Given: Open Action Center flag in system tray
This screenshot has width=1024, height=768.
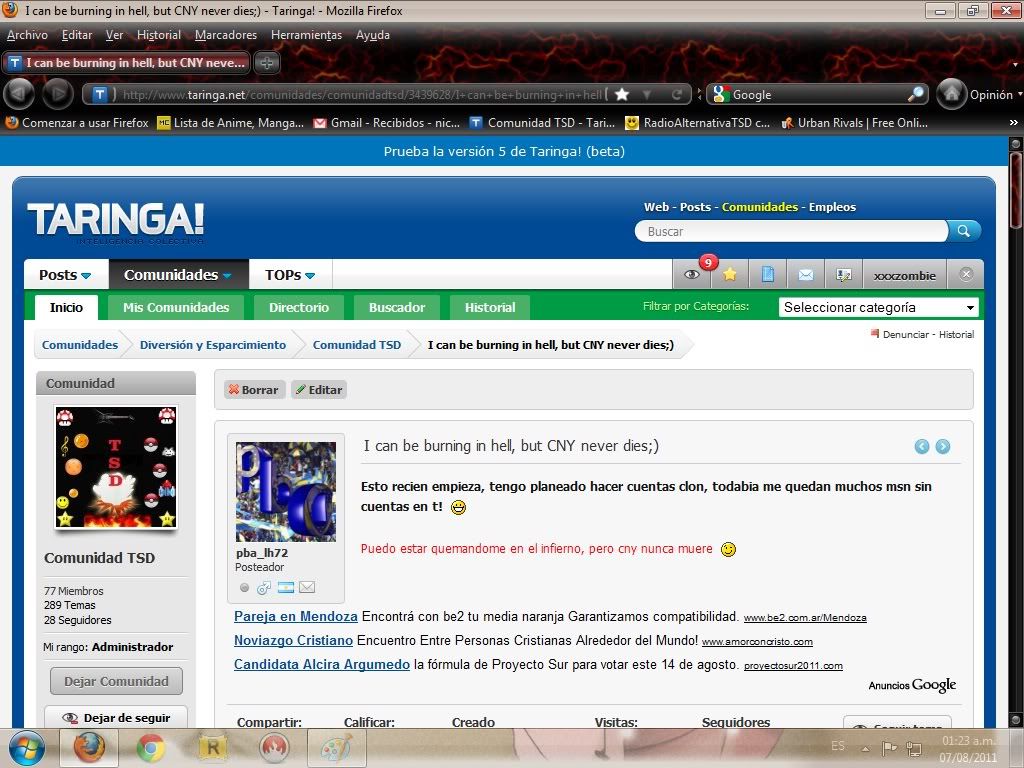Looking at the screenshot, I should click(889, 748).
